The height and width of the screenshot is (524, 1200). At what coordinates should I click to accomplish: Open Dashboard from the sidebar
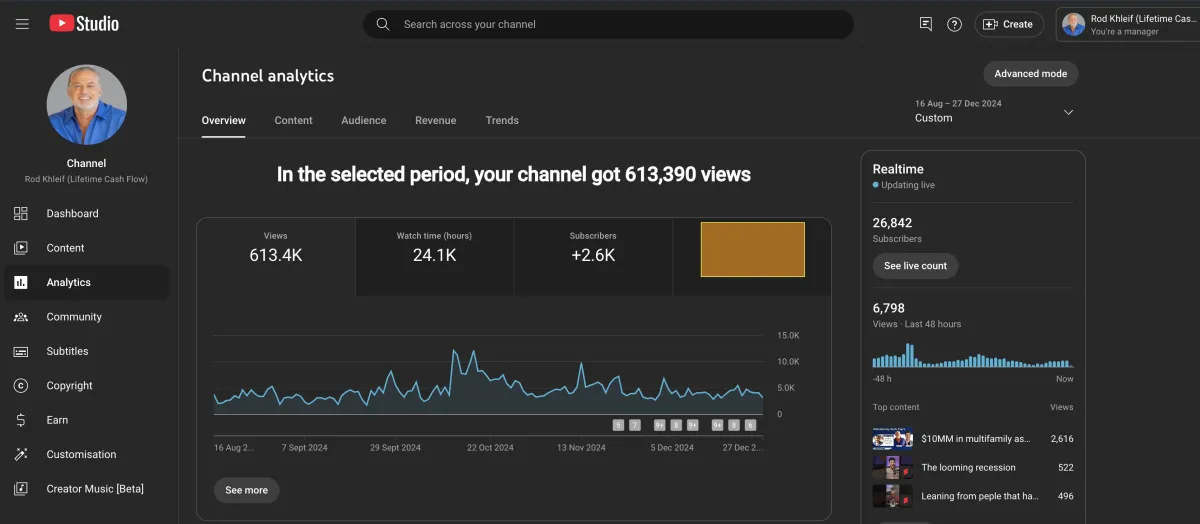point(72,214)
